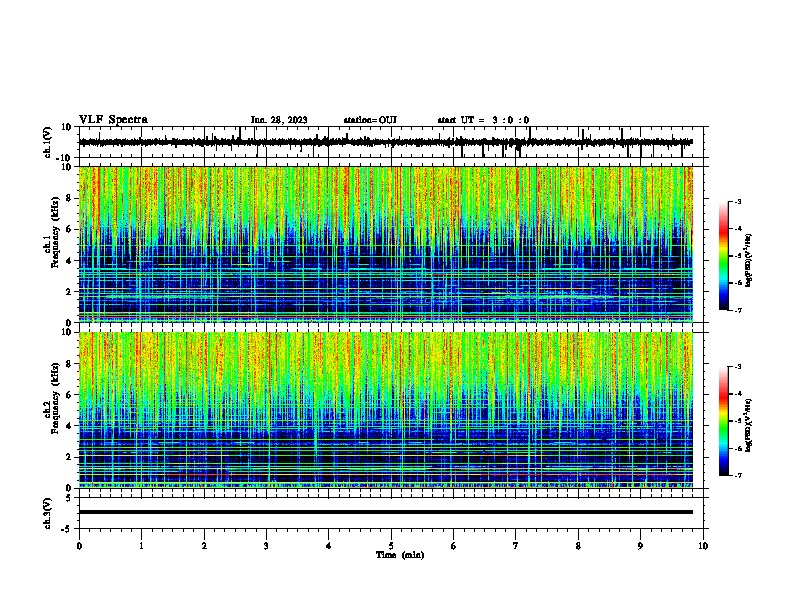Click the ch.2 color scale log(PSD) unit label
Viewport: 792px width, 612px height.
749,425
